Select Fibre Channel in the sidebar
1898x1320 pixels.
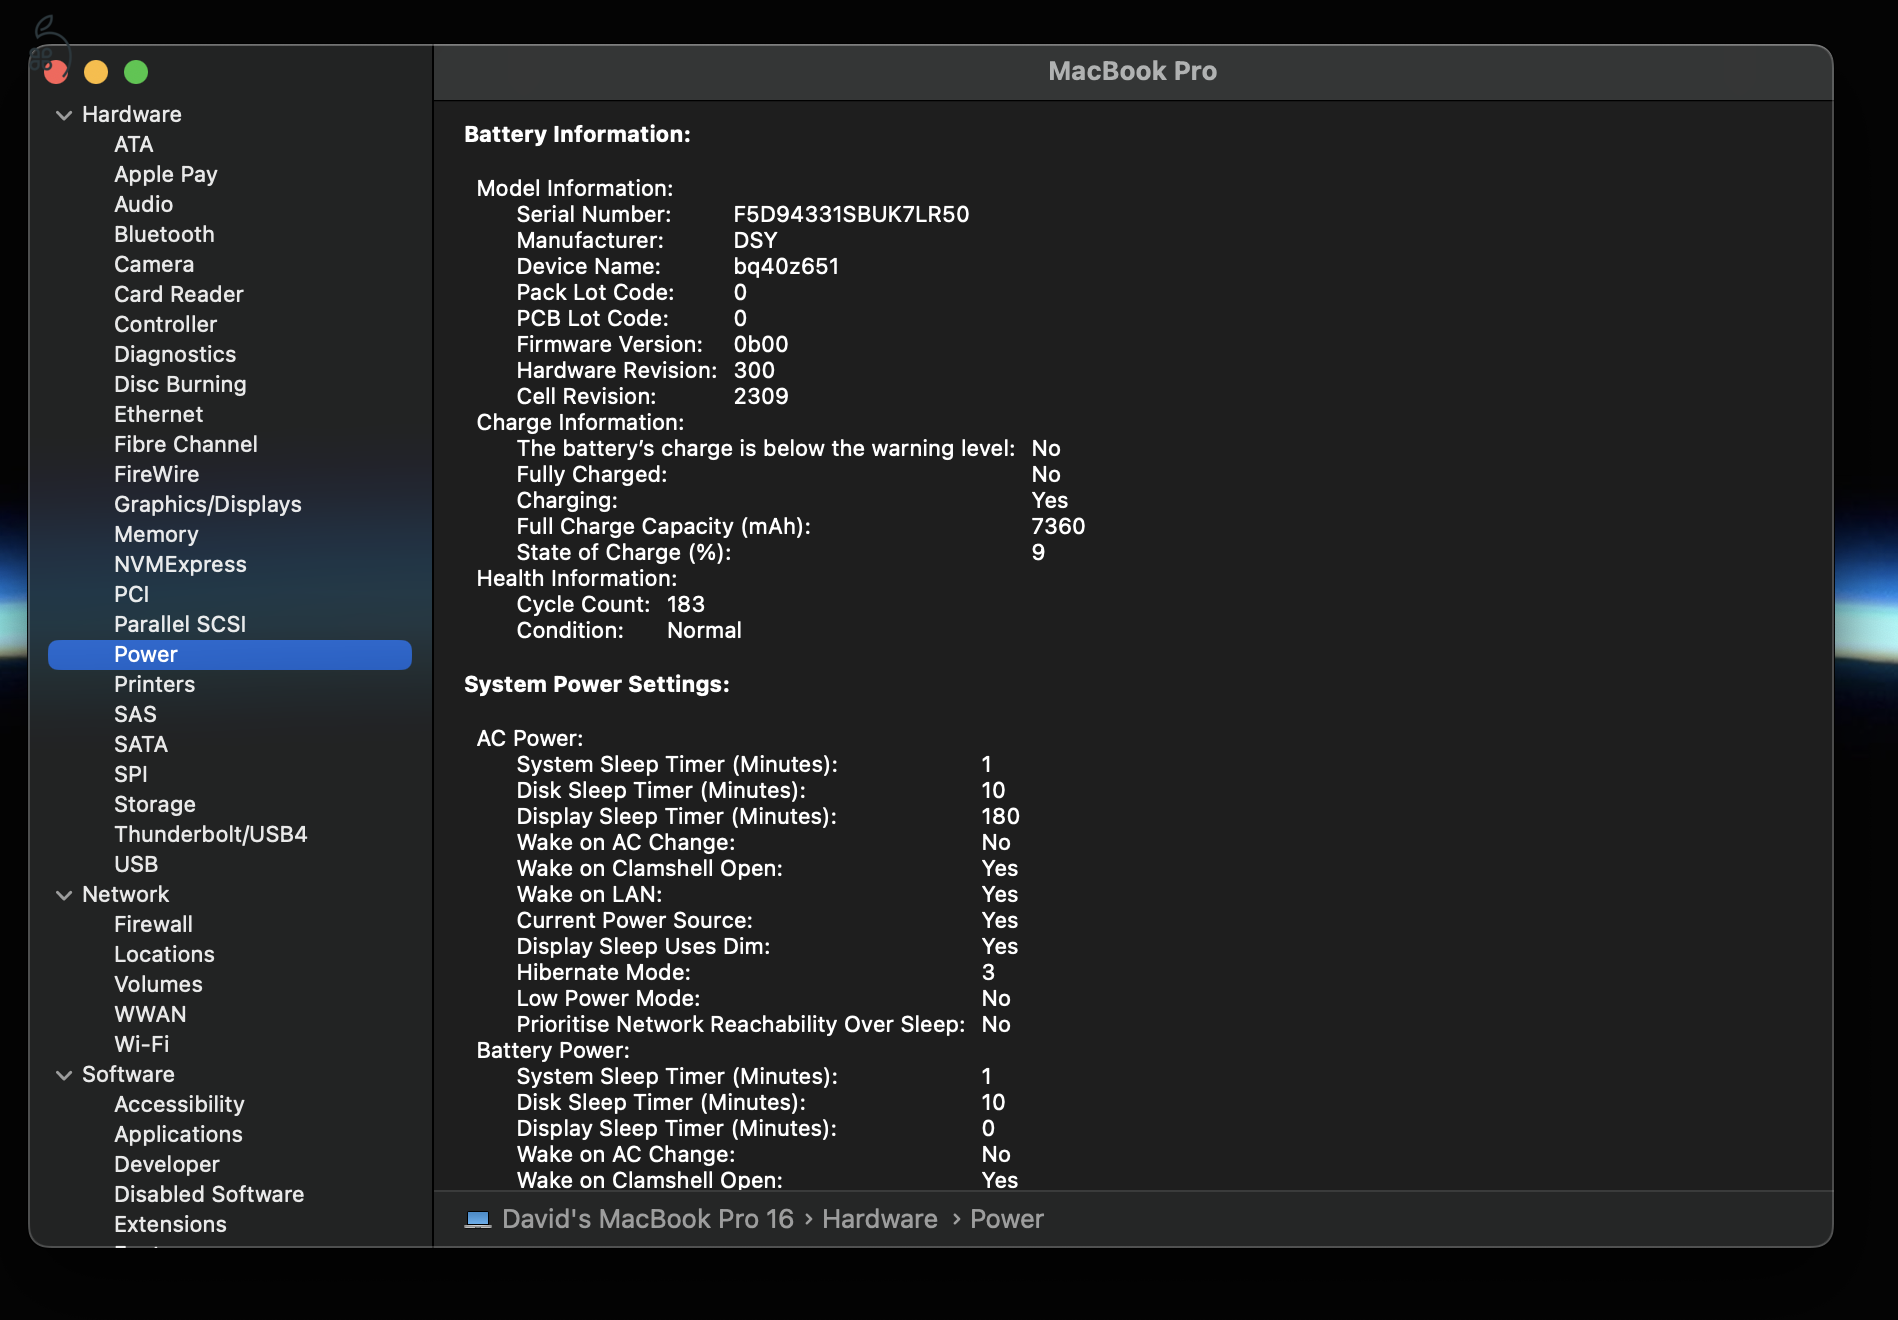tap(185, 444)
